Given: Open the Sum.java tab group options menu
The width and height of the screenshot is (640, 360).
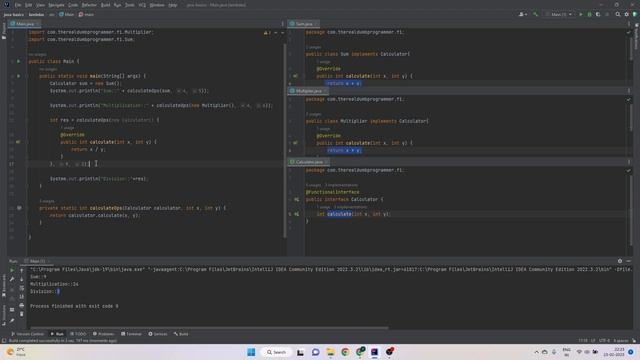Looking at the screenshot, I should (x=629, y=24).
